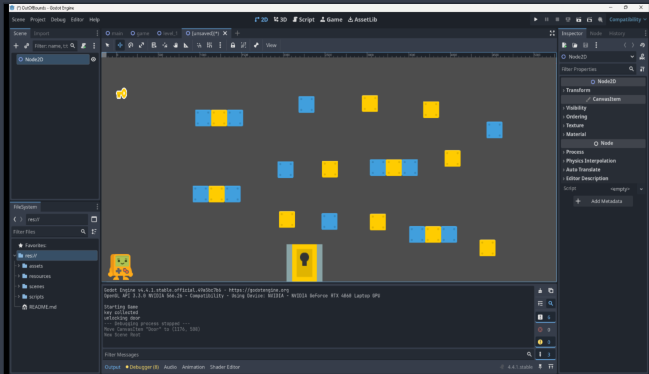The width and height of the screenshot is (649, 374).
Task: Lock the selected node
Action: (233, 45)
